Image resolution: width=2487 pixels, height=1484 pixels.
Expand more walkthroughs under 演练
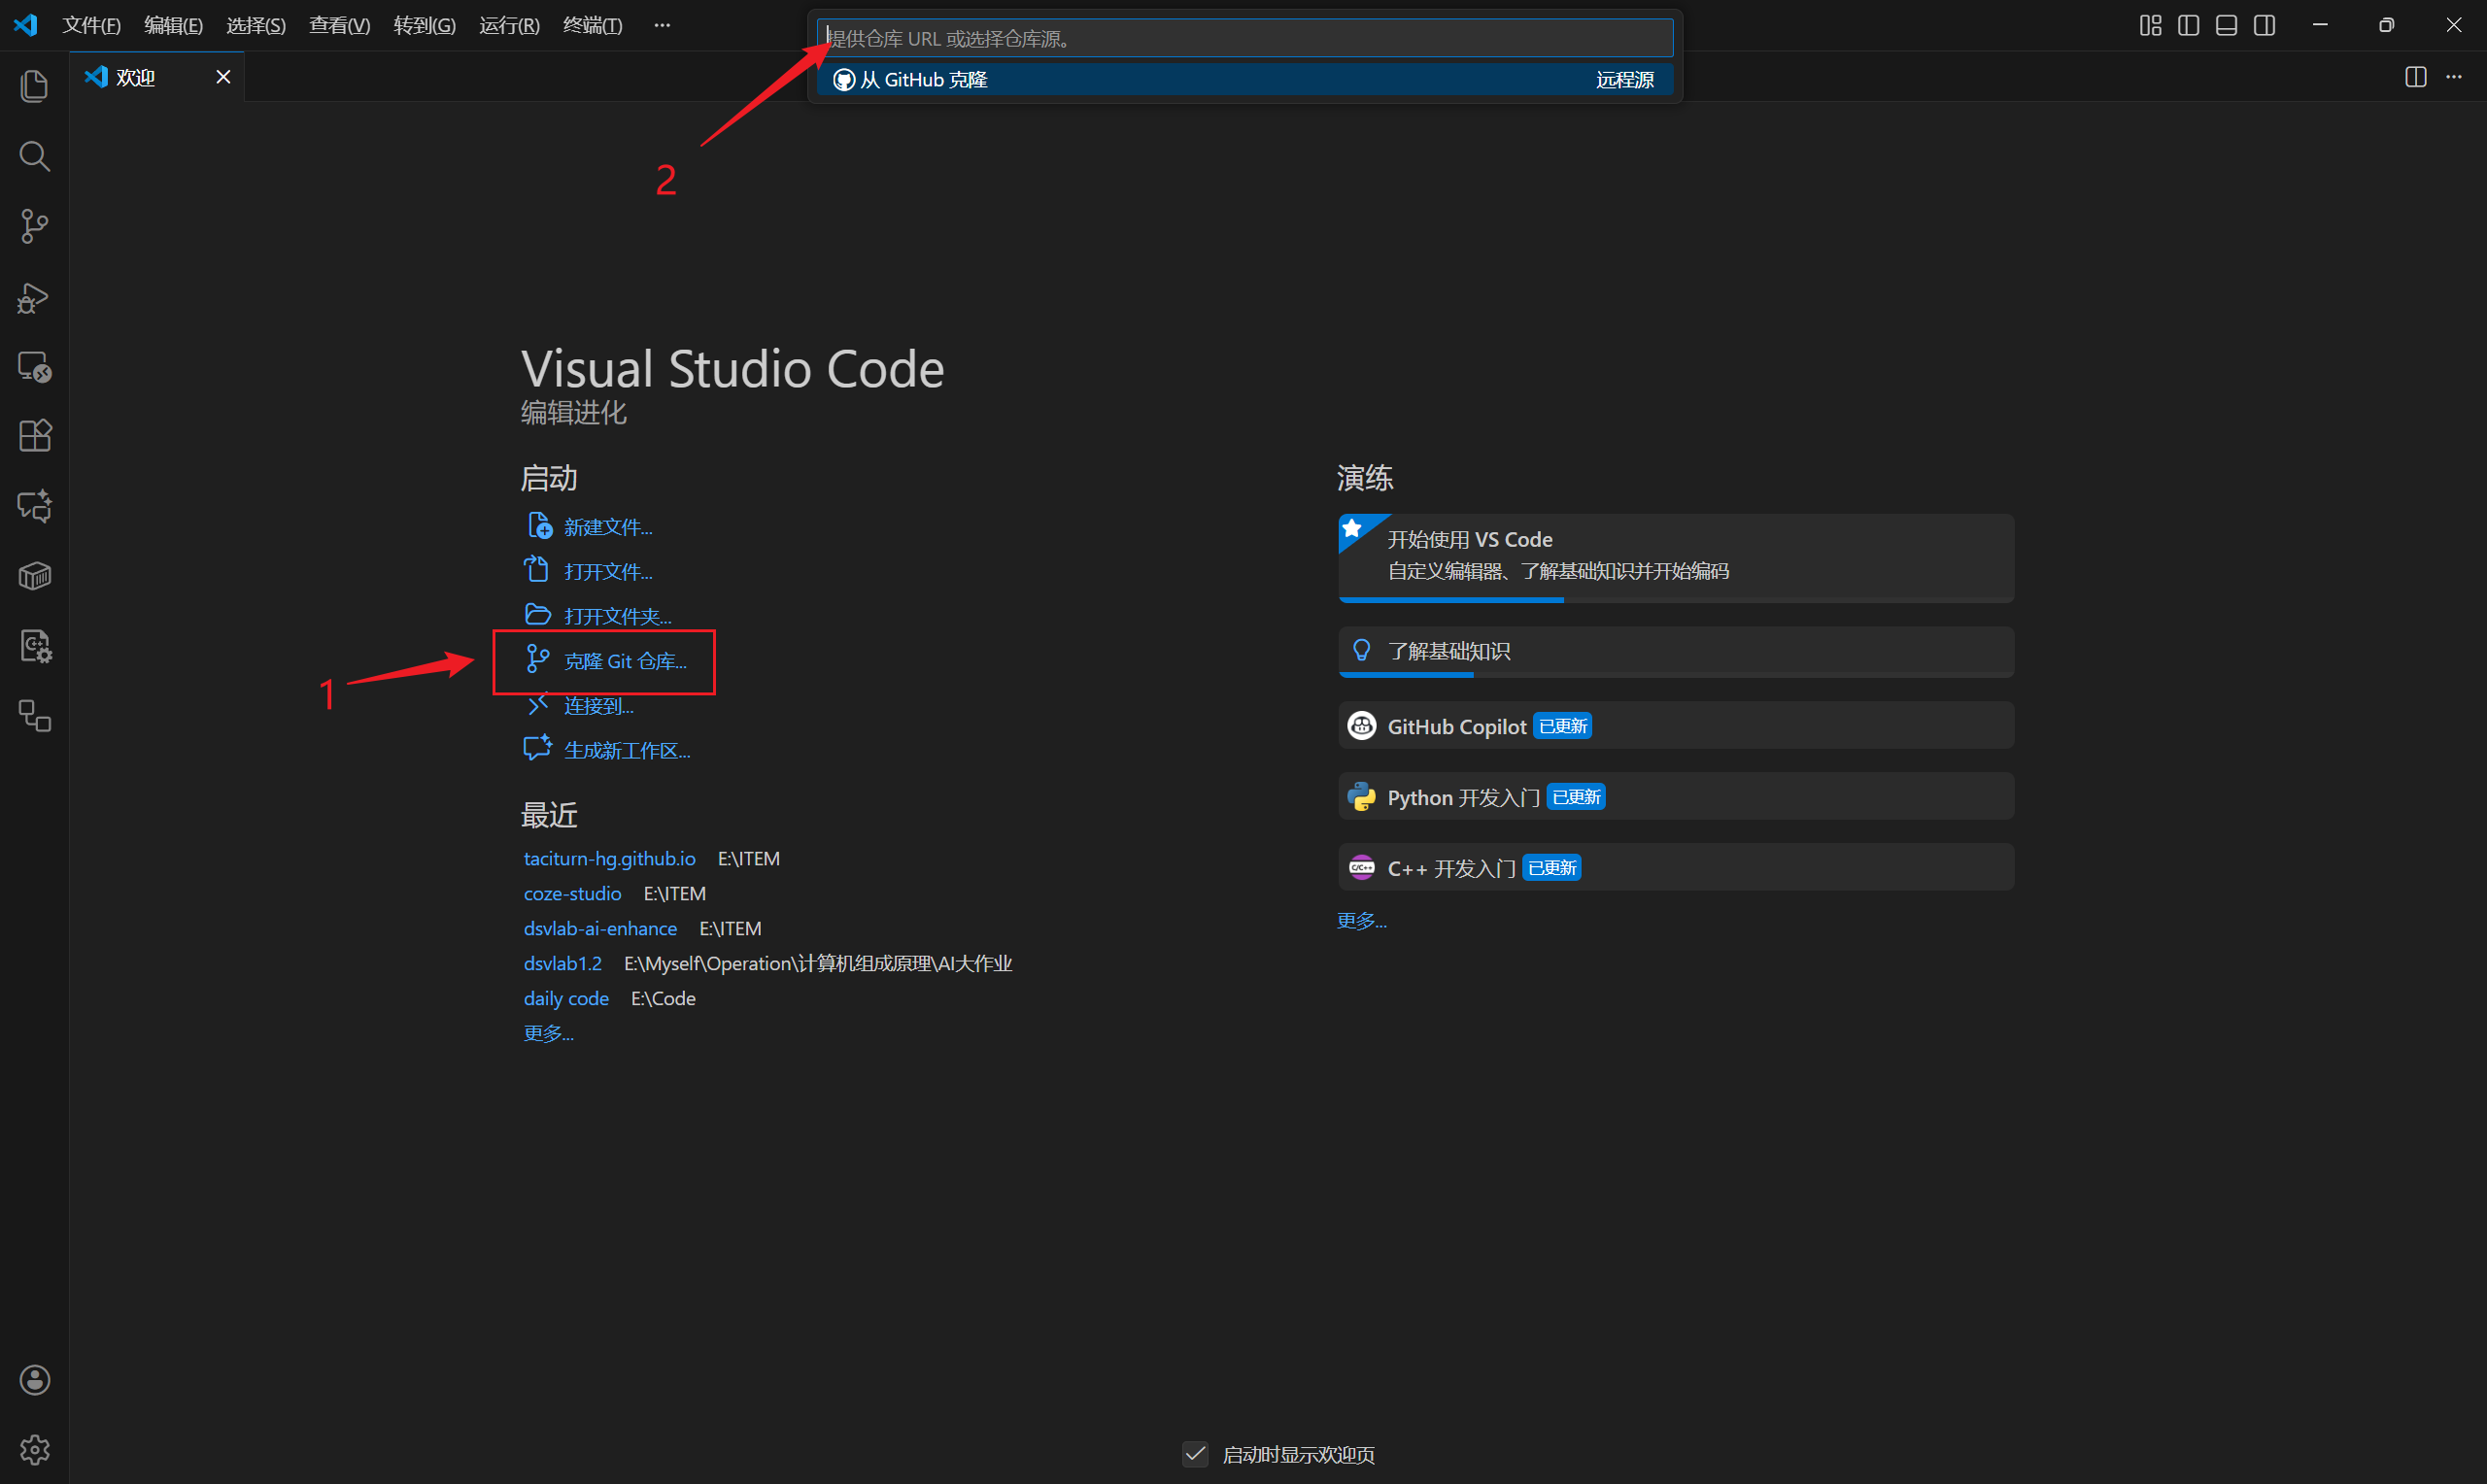(1361, 920)
